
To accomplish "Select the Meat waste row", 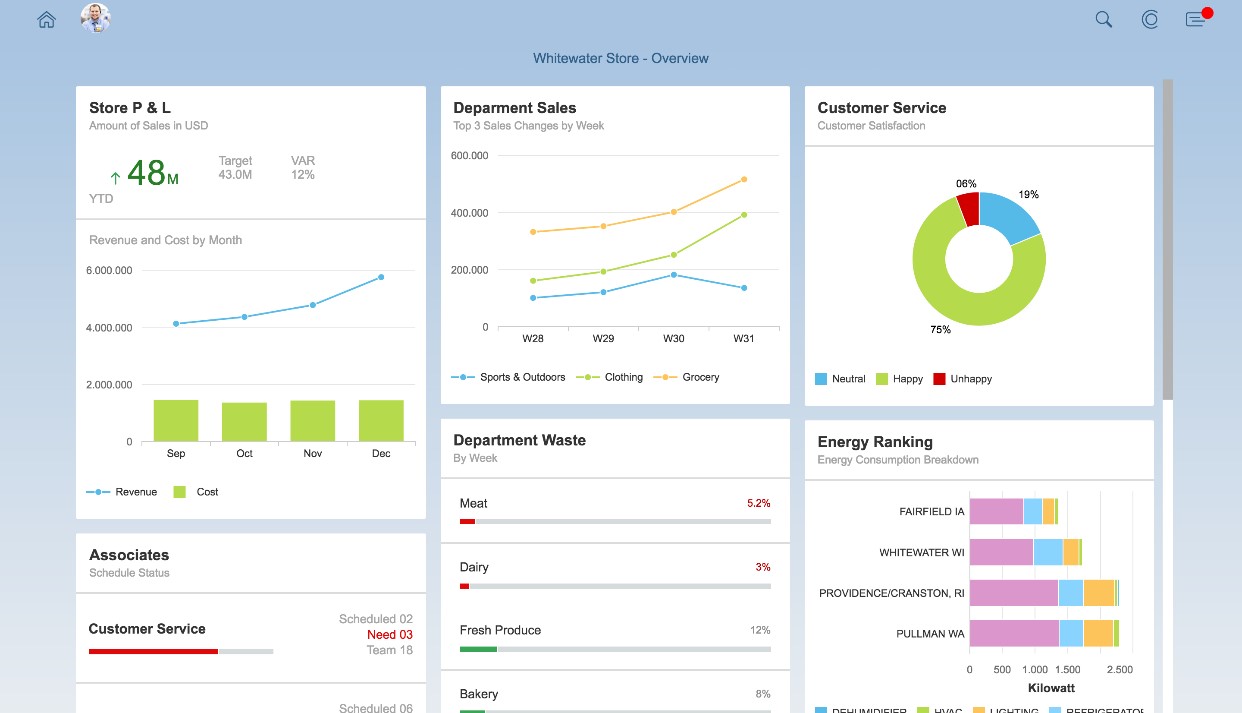I will click(x=614, y=510).
